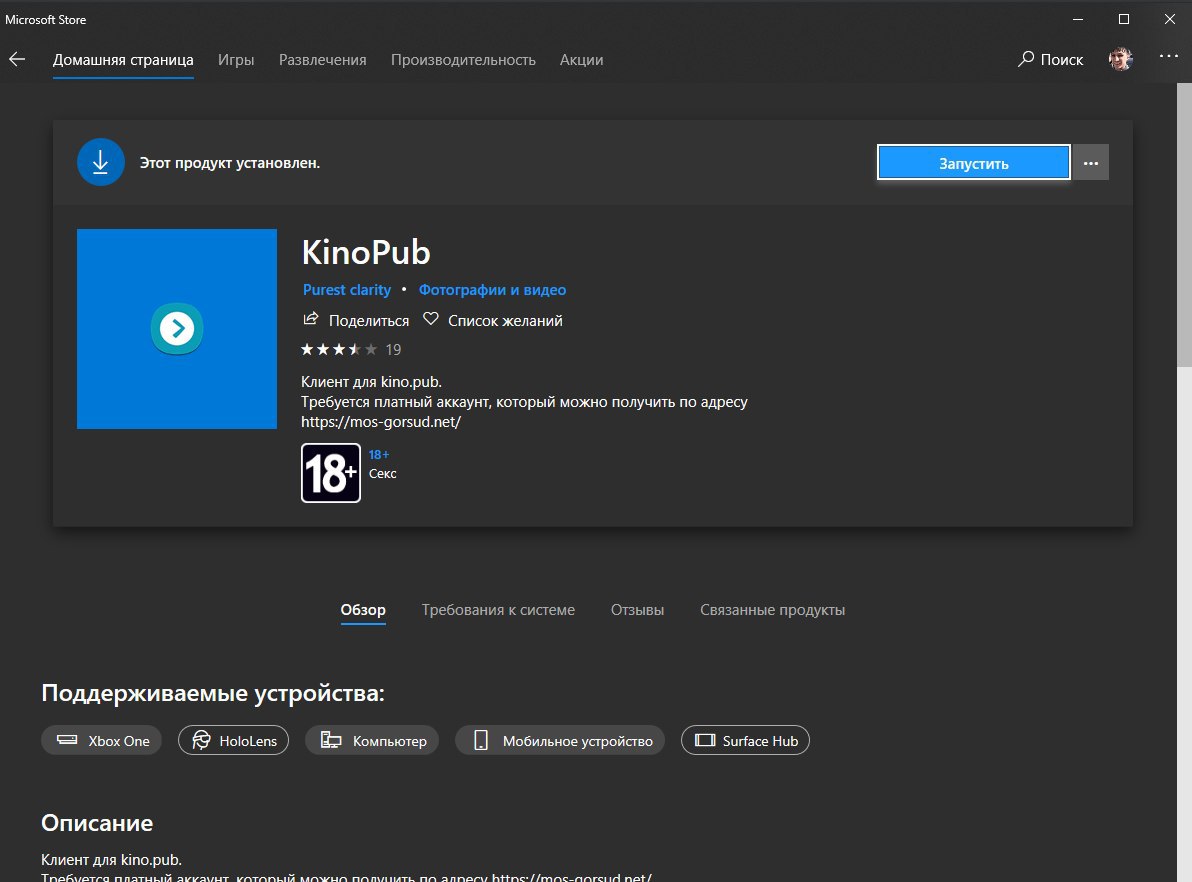Select the Обзор tab

(x=363, y=611)
